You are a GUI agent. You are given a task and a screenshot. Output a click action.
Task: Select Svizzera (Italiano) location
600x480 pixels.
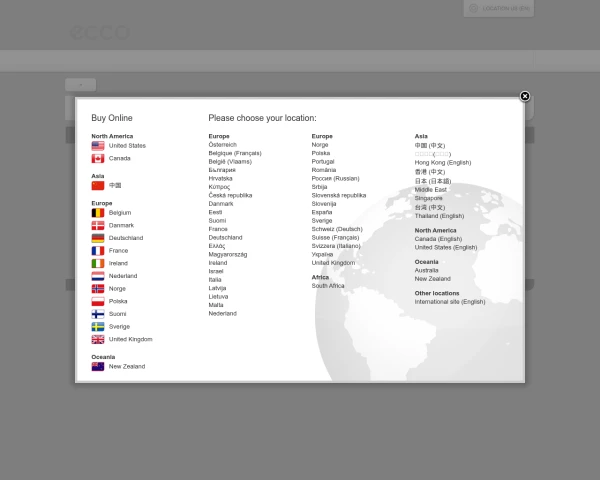[336, 246]
